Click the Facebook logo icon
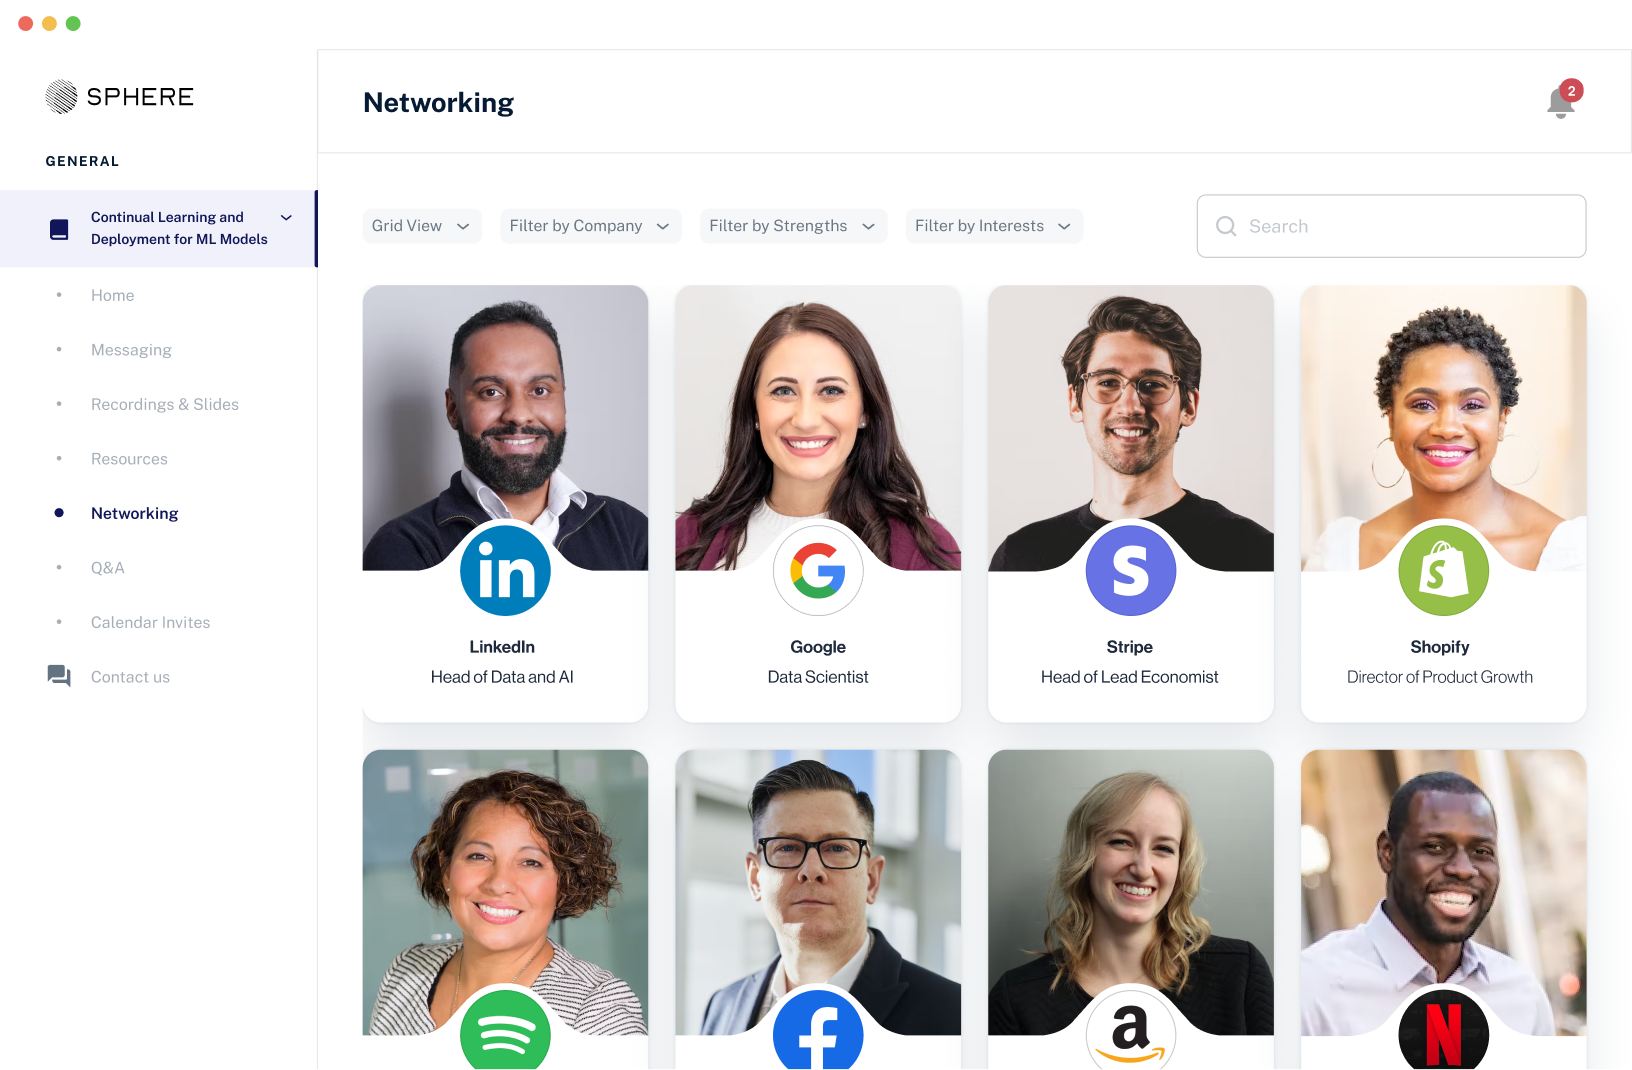The image size is (1632, 1070). point(818,1030)
